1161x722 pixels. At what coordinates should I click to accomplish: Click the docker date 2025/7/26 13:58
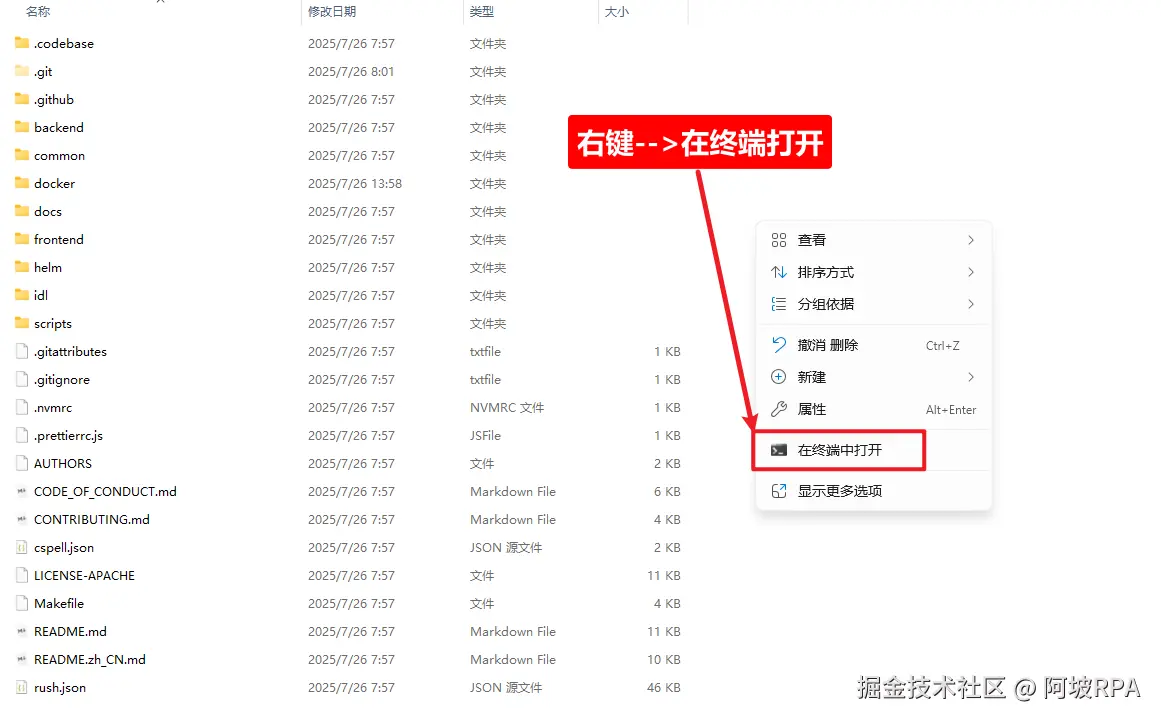355,183
